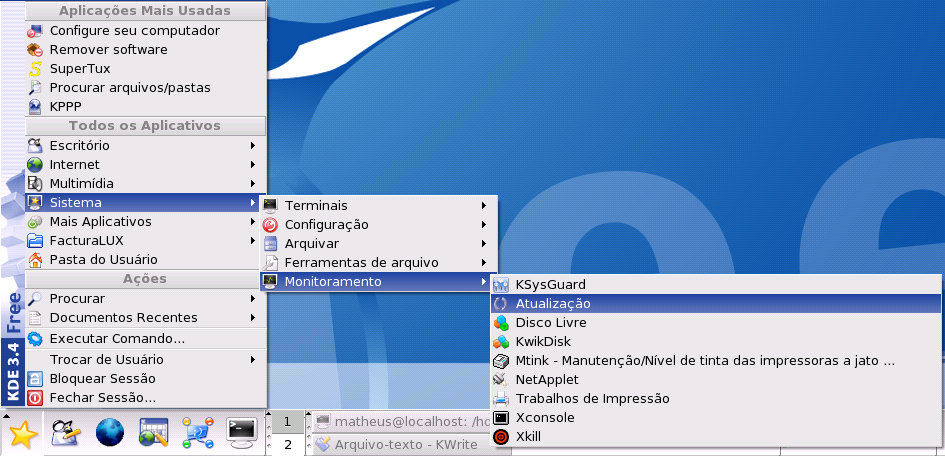This screenshot has height=456, width=945.
Task: Expand the Escritório submenu
Action: (x=145, y=145)
